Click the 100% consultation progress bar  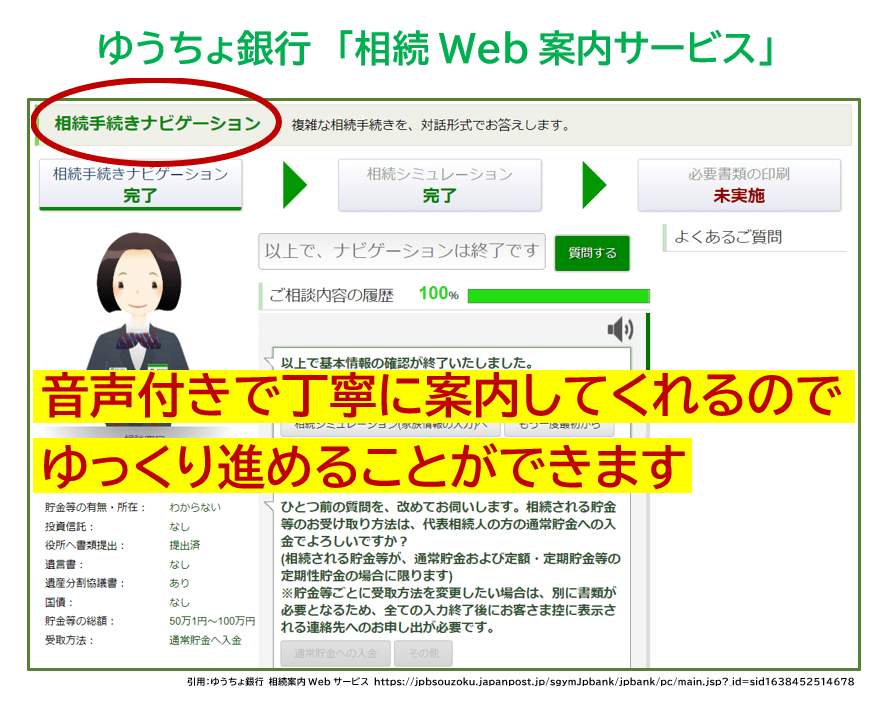point(558,296)
